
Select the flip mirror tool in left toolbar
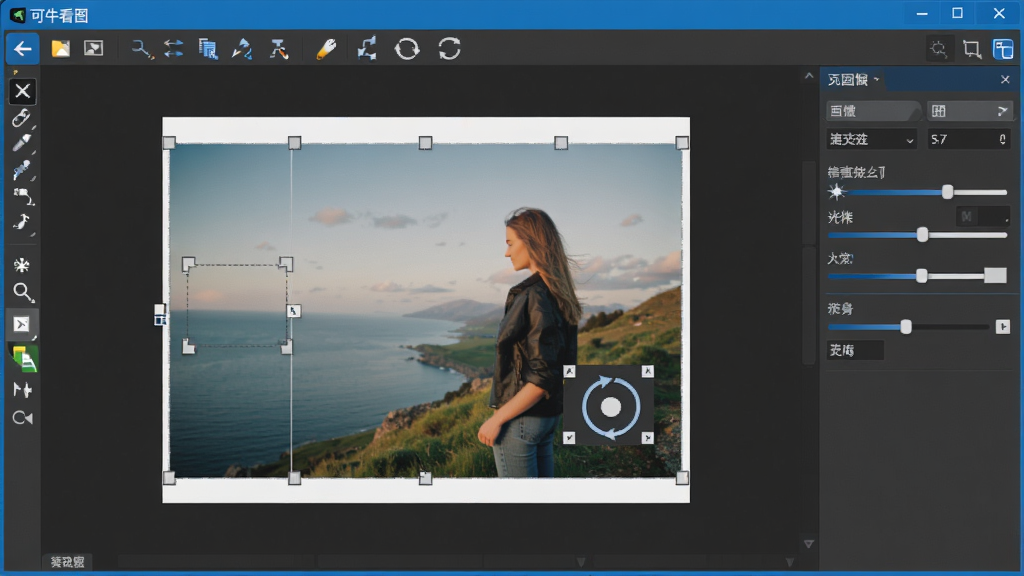(x=22, y=390)
